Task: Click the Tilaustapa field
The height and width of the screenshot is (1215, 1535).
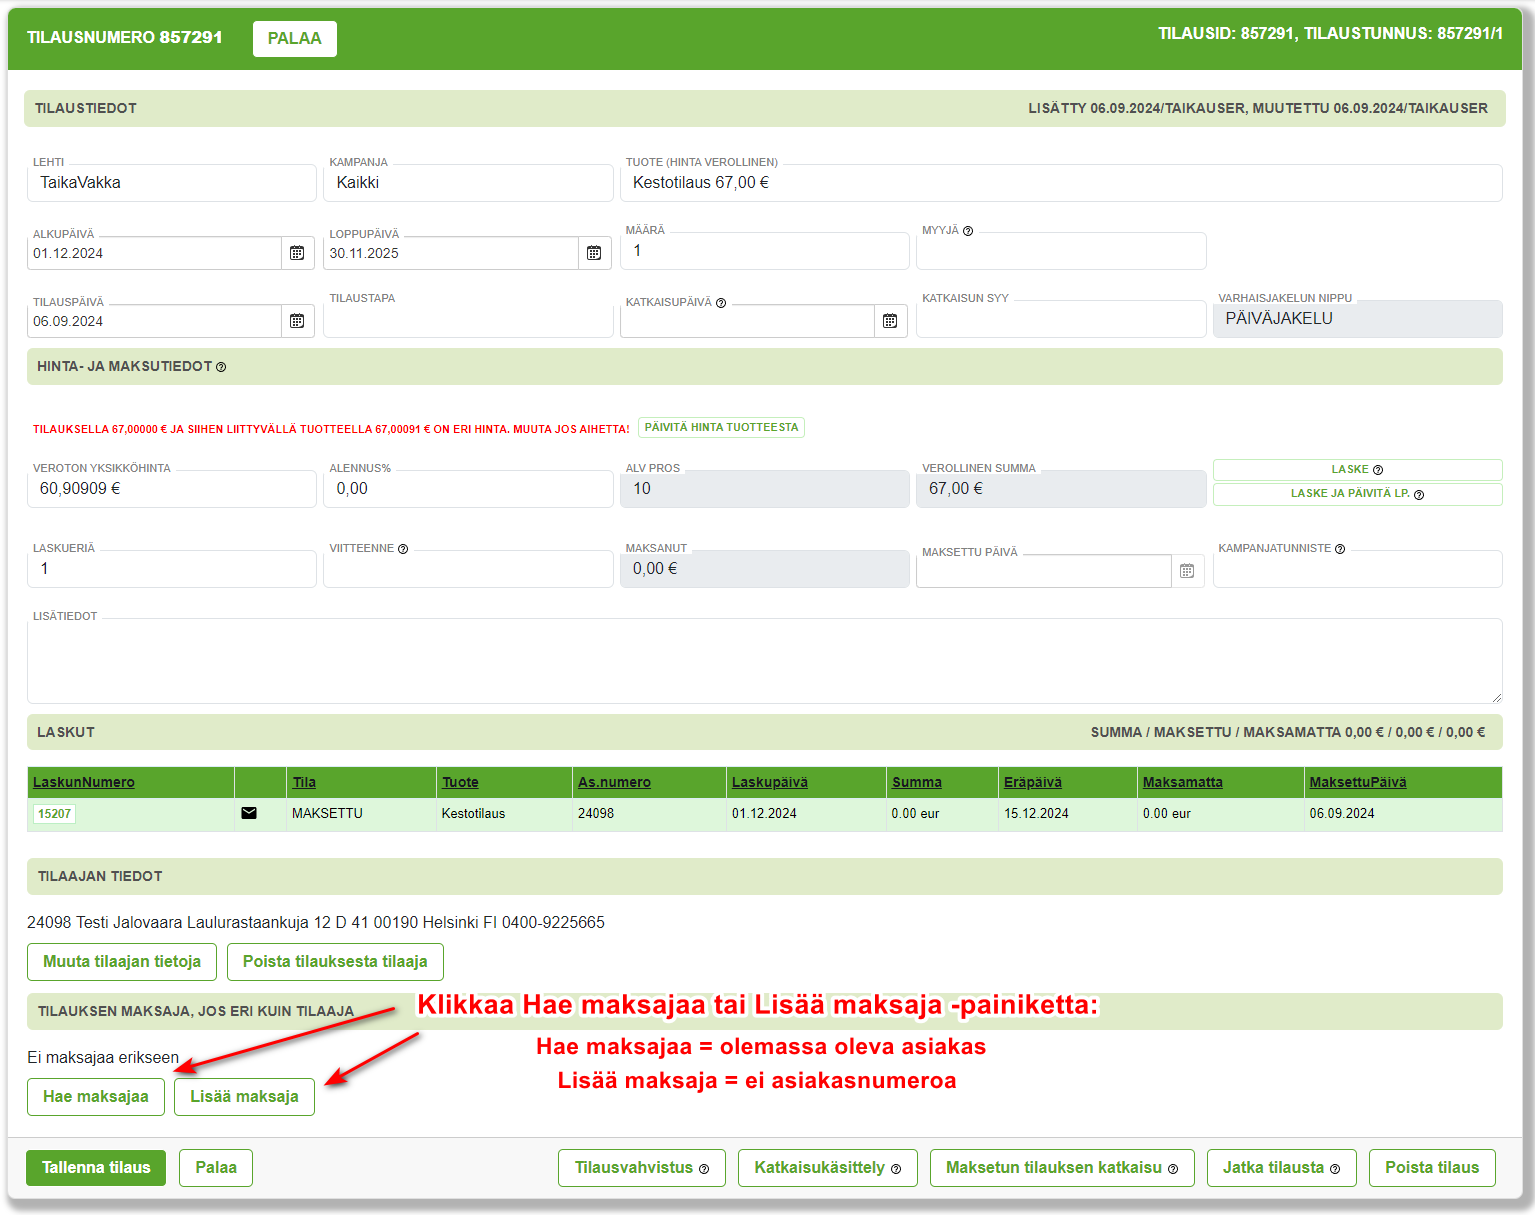Action: (468, 319)
